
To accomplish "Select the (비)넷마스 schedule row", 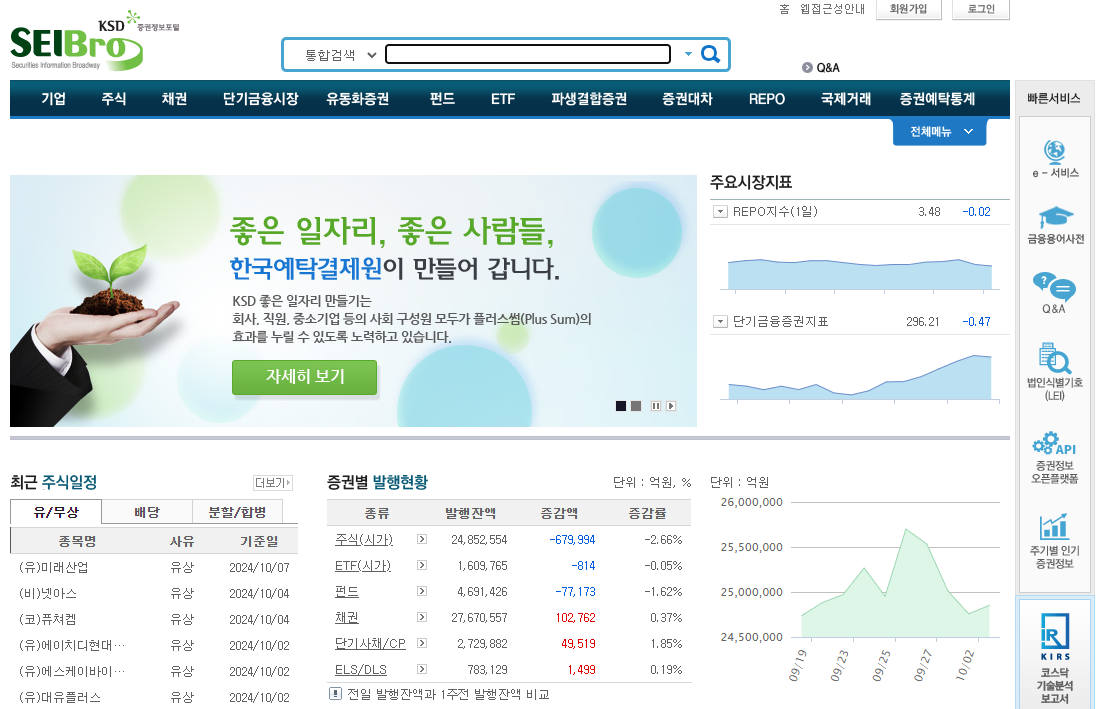I will coord(154,594).
